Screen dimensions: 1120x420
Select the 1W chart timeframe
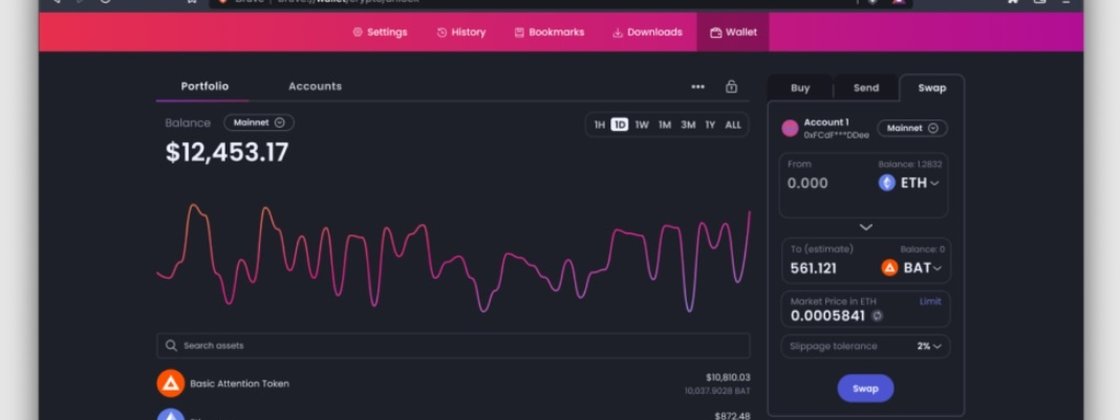tap(642, 125)
